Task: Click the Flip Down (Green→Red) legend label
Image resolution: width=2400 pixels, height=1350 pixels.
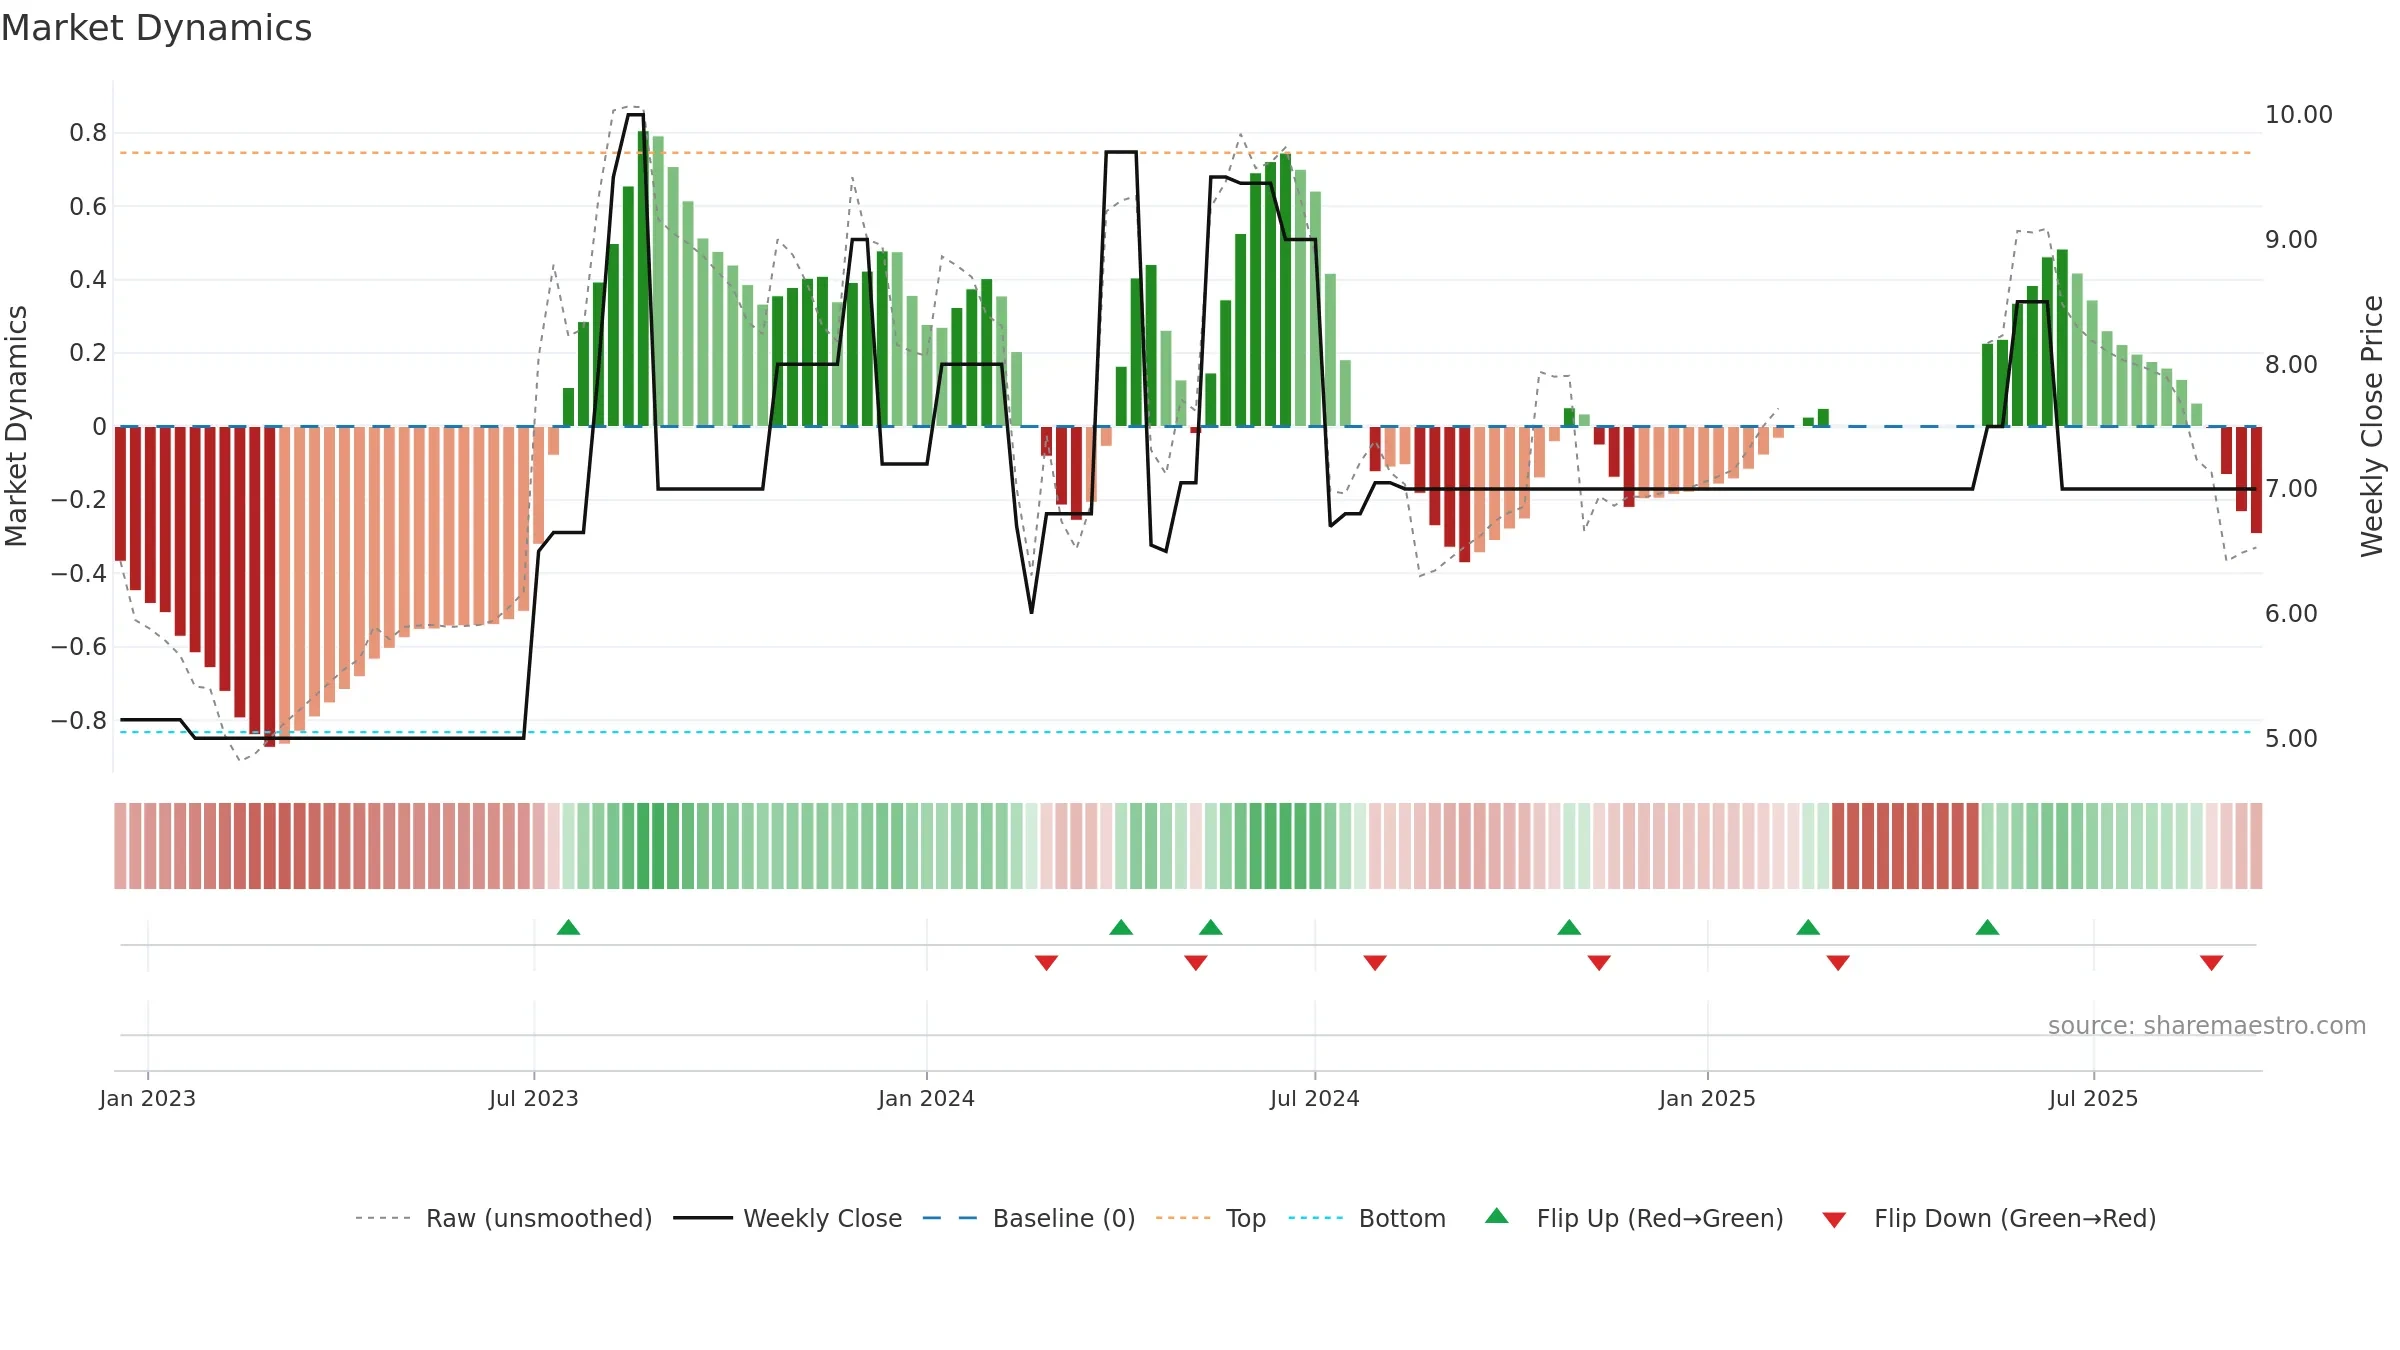Action: 2015,1218
